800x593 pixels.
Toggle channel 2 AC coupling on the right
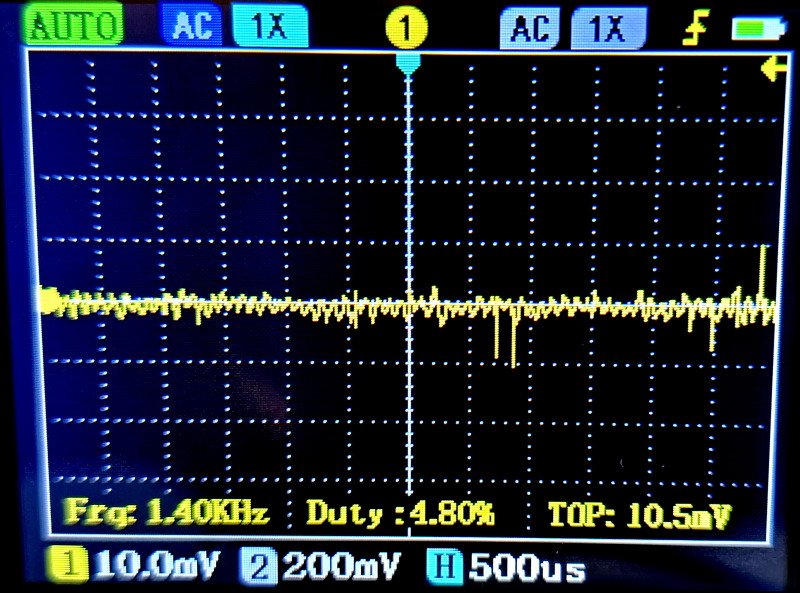pos(531,30)
